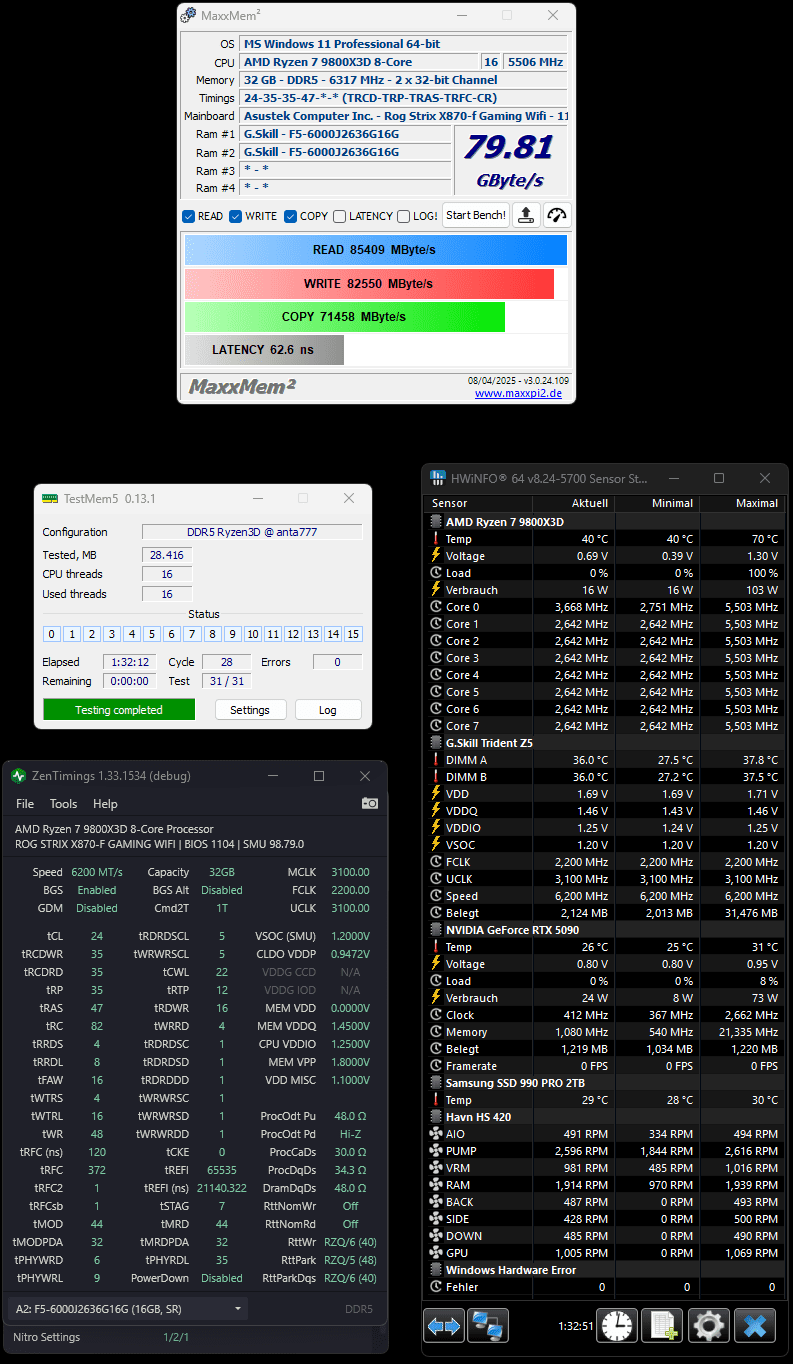The image size is (793, 1364).
Task: Select Nitro Settings row in ZenTimings
Action: click(197, 1337)
